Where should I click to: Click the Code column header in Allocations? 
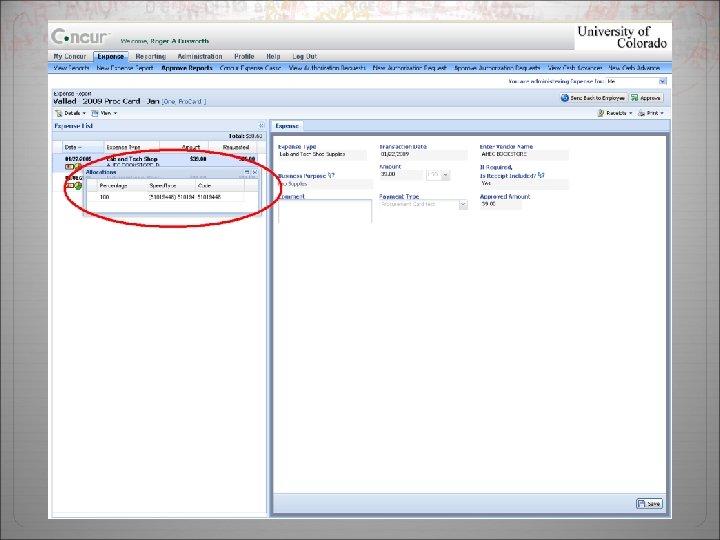pyautogui.click(x=219, y=186)
